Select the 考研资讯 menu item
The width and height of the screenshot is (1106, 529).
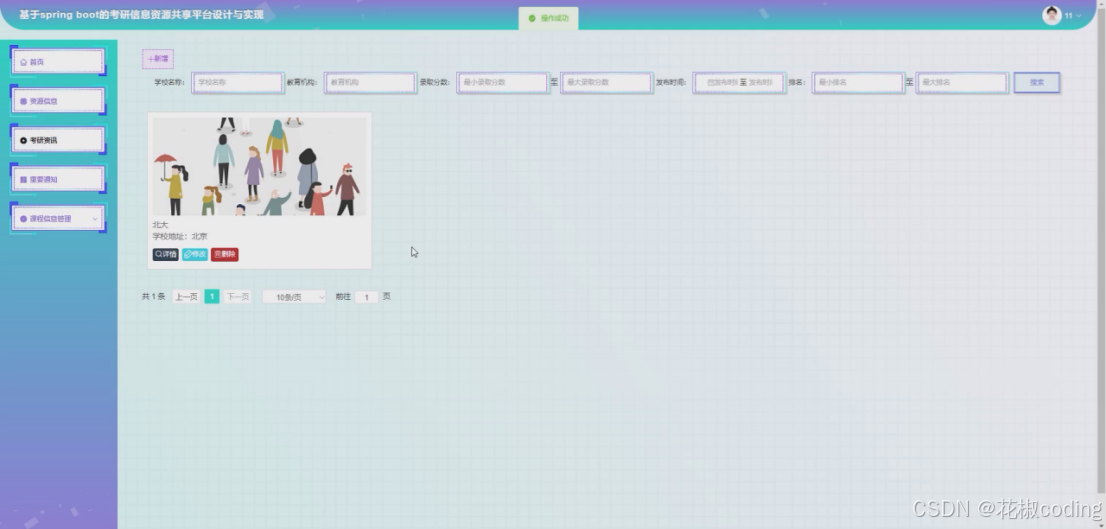pos(58,140)
